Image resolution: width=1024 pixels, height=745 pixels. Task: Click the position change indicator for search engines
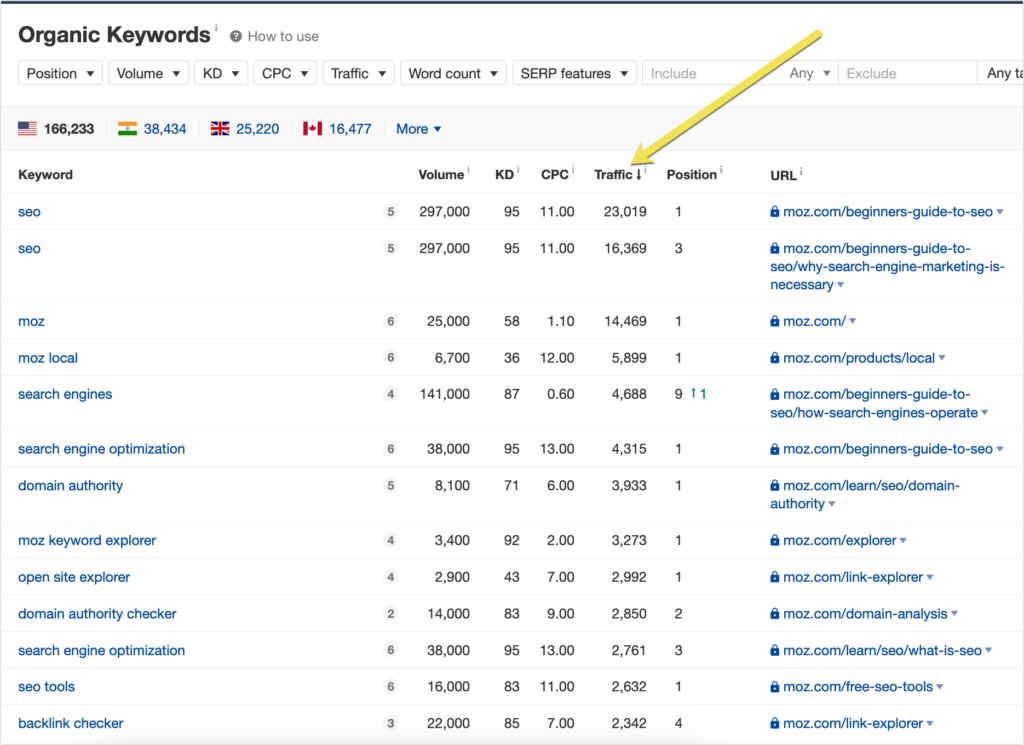point(698,394)
